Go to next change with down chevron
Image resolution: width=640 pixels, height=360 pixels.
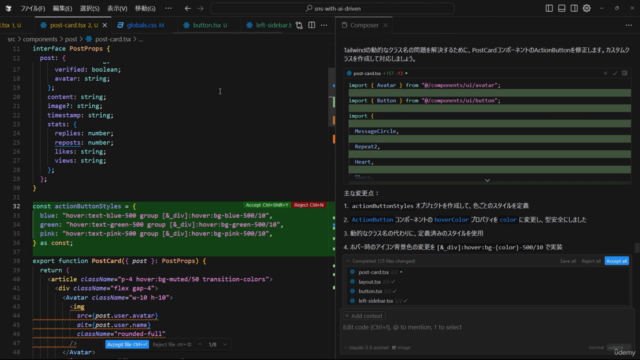coord(225,344)
